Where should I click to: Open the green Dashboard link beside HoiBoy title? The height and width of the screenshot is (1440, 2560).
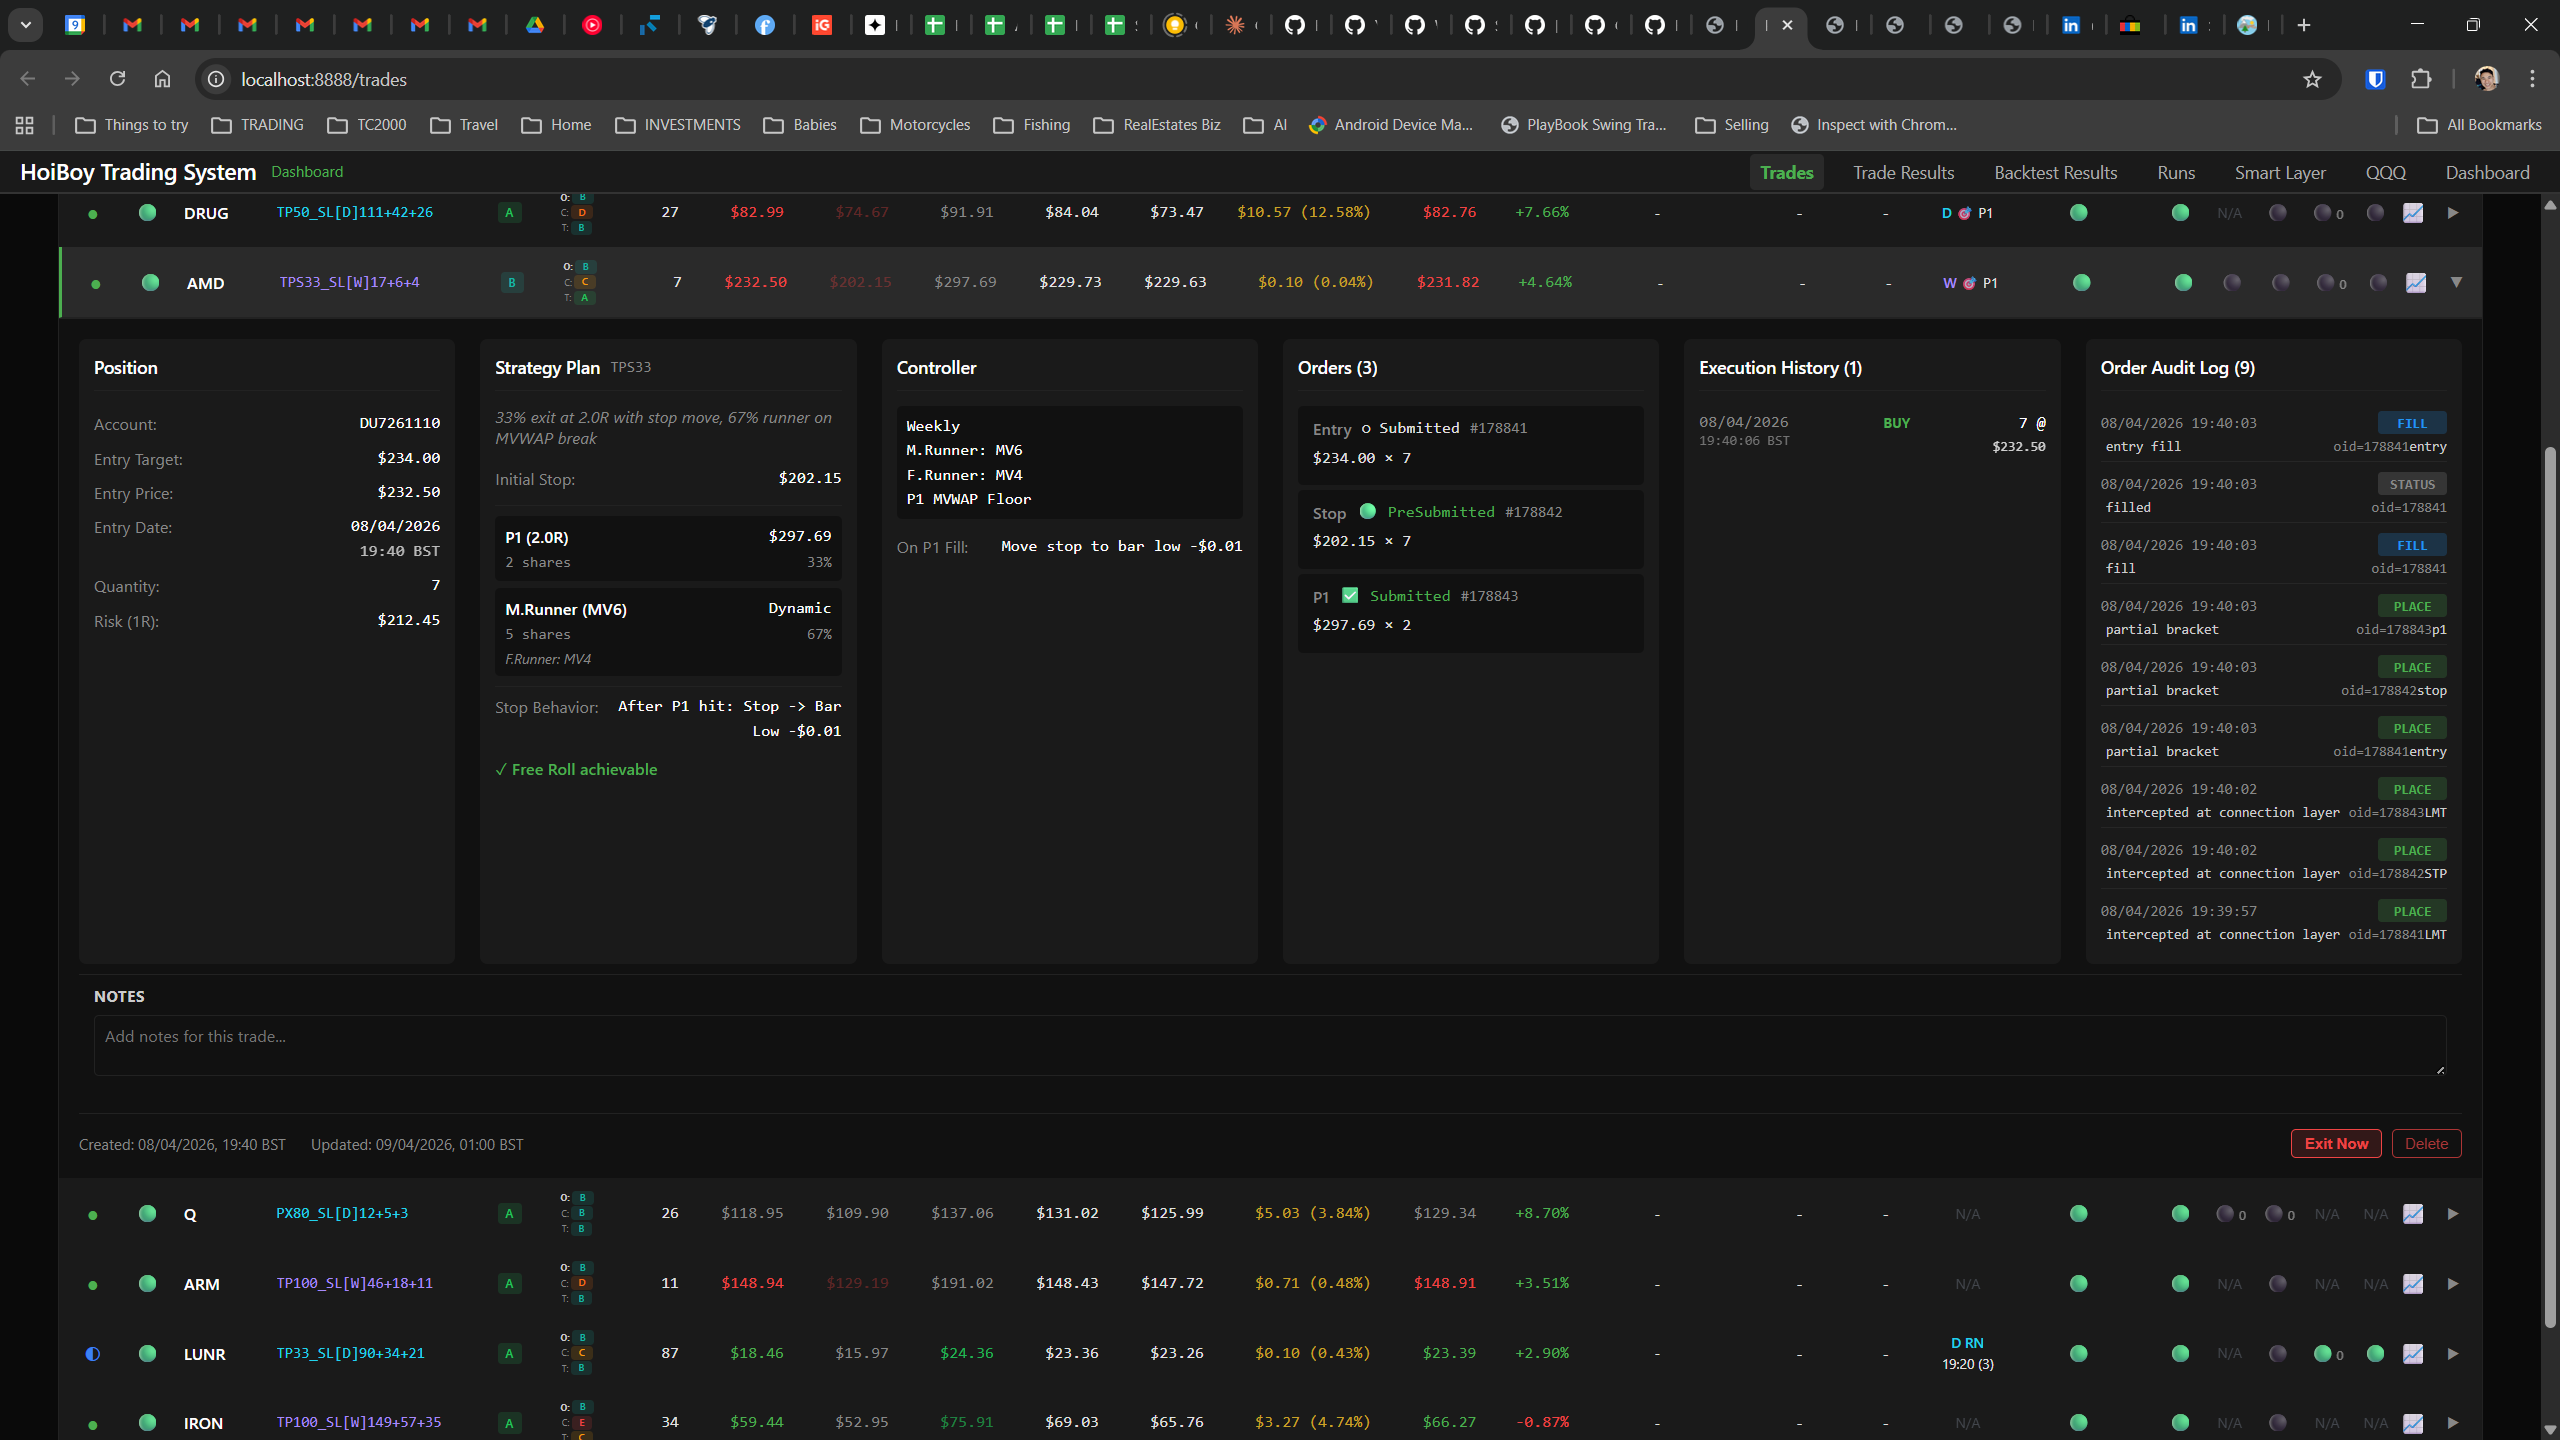[x=307, y=172]
